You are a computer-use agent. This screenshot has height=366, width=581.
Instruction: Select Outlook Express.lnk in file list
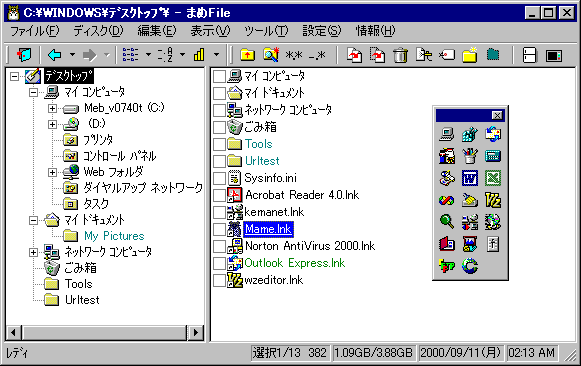coord(295,263)
